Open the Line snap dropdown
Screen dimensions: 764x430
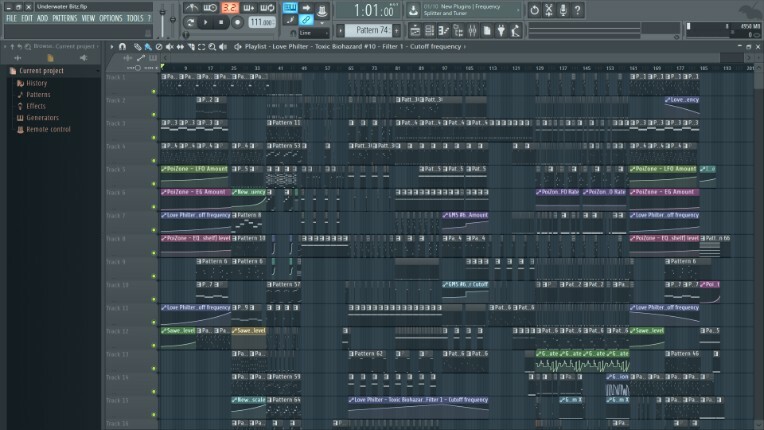tap(313, 33)
